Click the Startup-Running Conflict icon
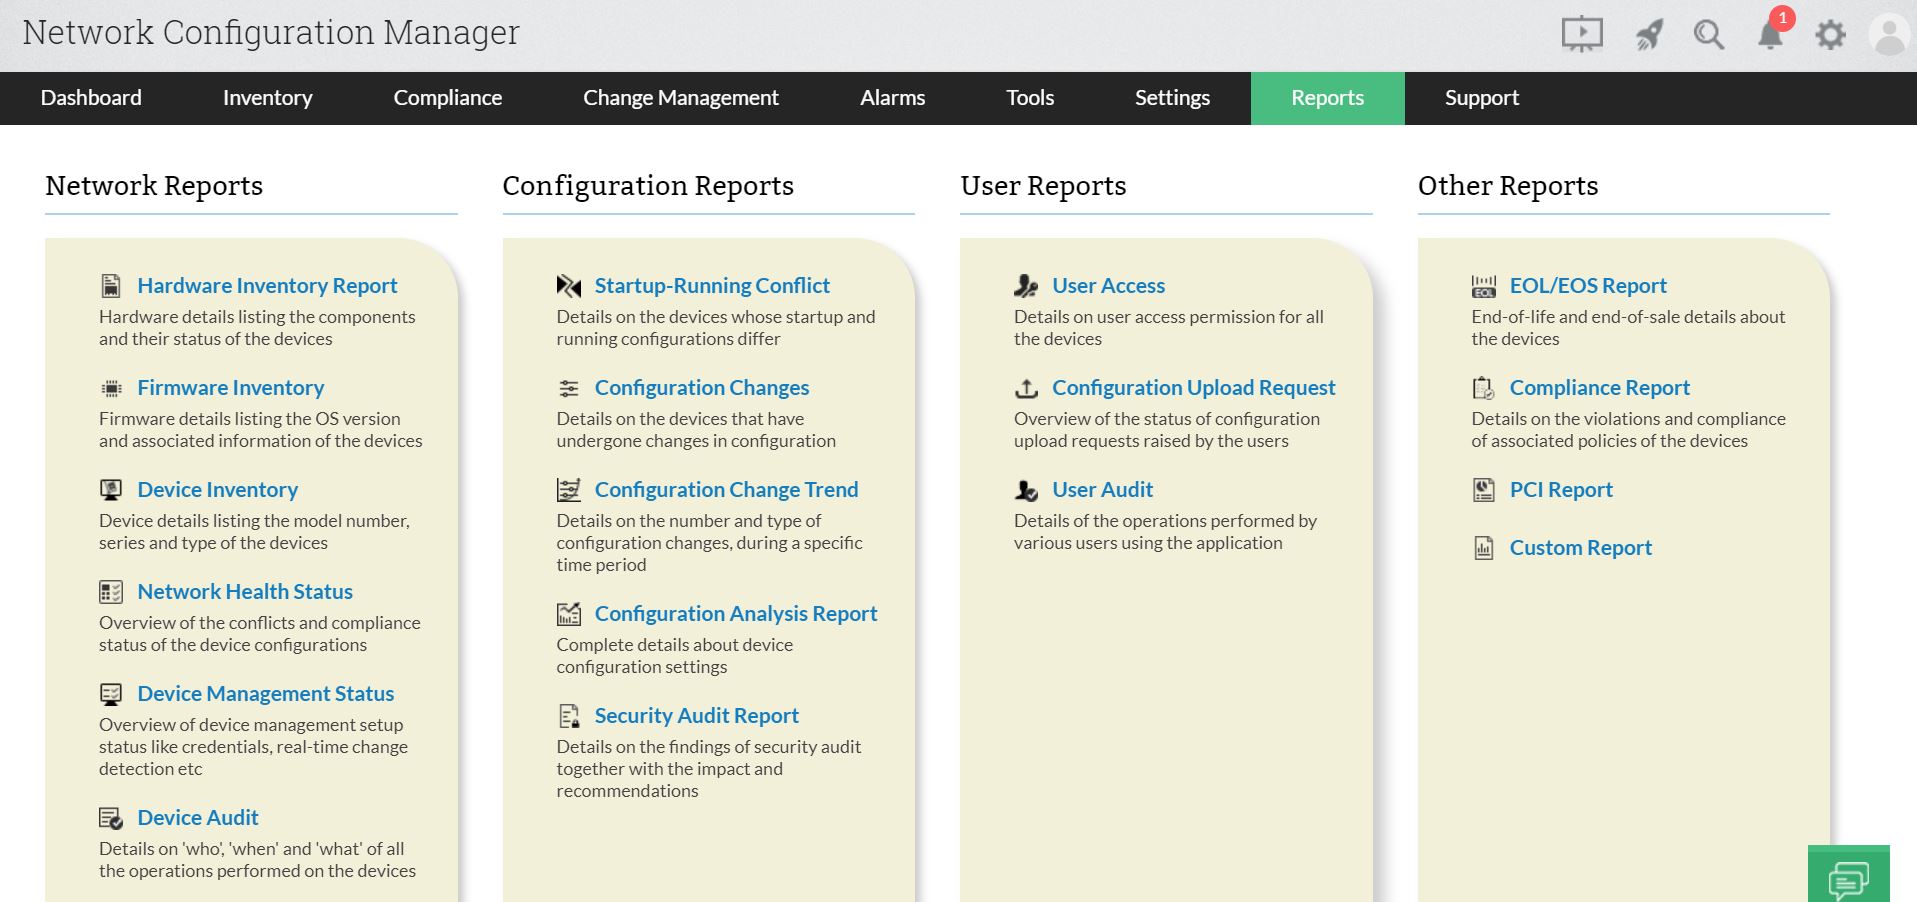Screen dimensions: 1917x902 click(x=567, y=286)
